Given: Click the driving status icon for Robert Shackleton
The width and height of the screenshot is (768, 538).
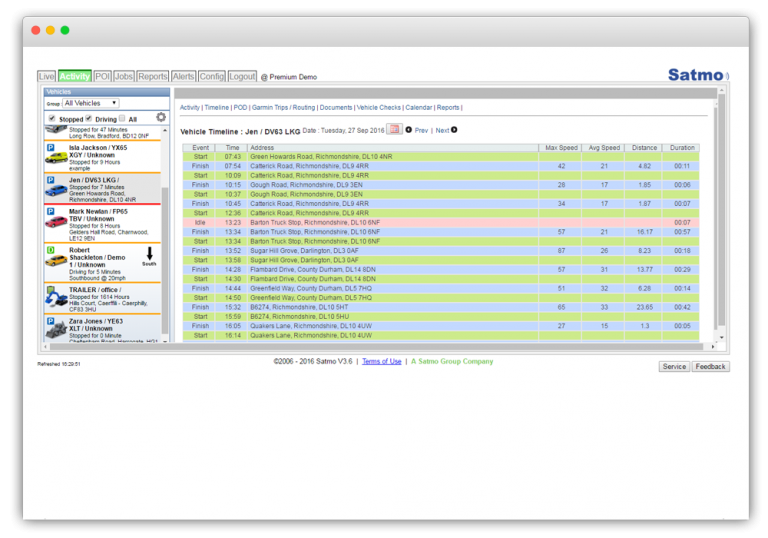Looking at the screenshot, I should 50,250.
